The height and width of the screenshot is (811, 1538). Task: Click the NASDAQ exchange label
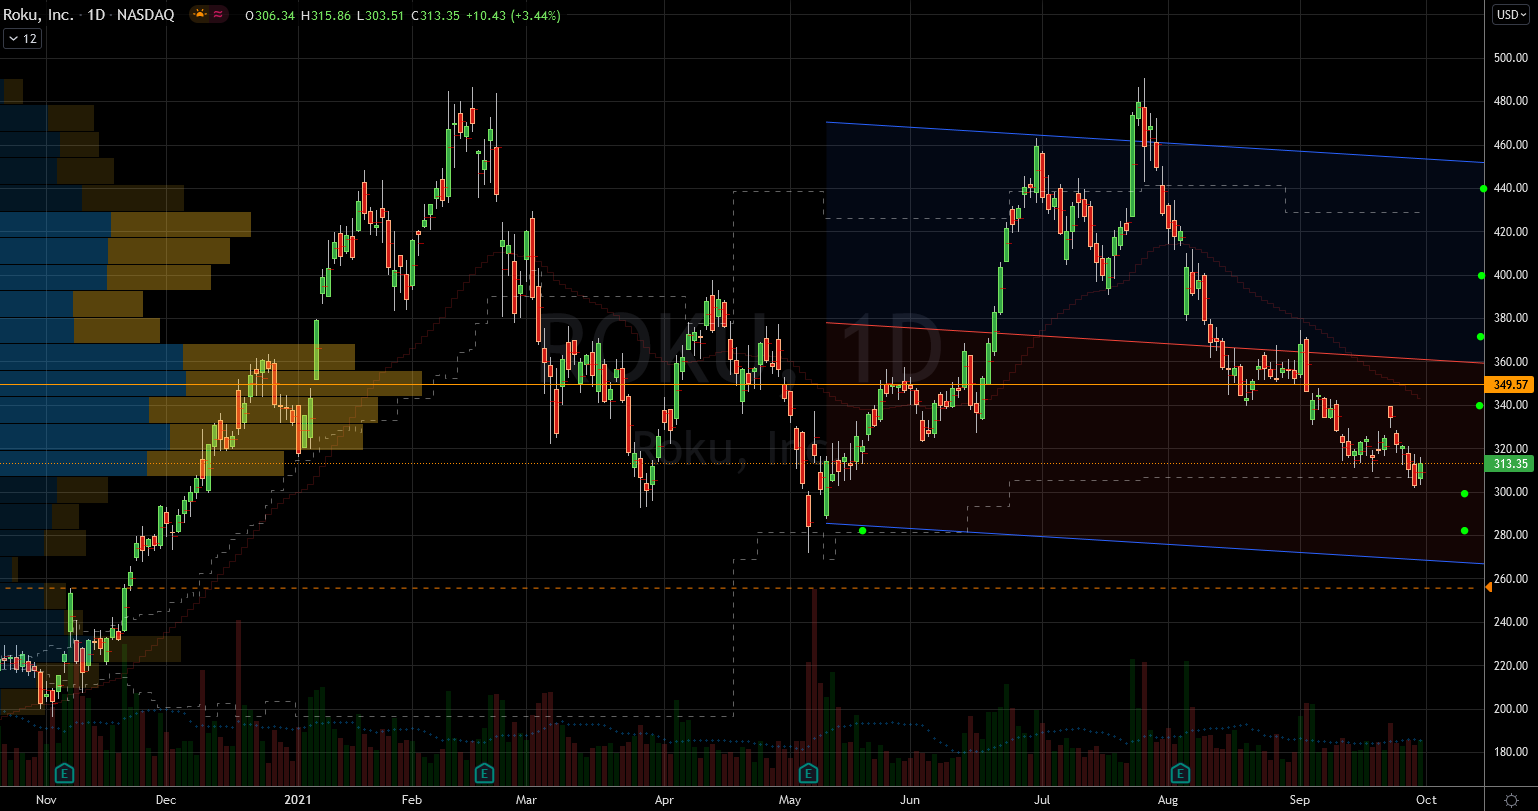[x=145, y=15]
